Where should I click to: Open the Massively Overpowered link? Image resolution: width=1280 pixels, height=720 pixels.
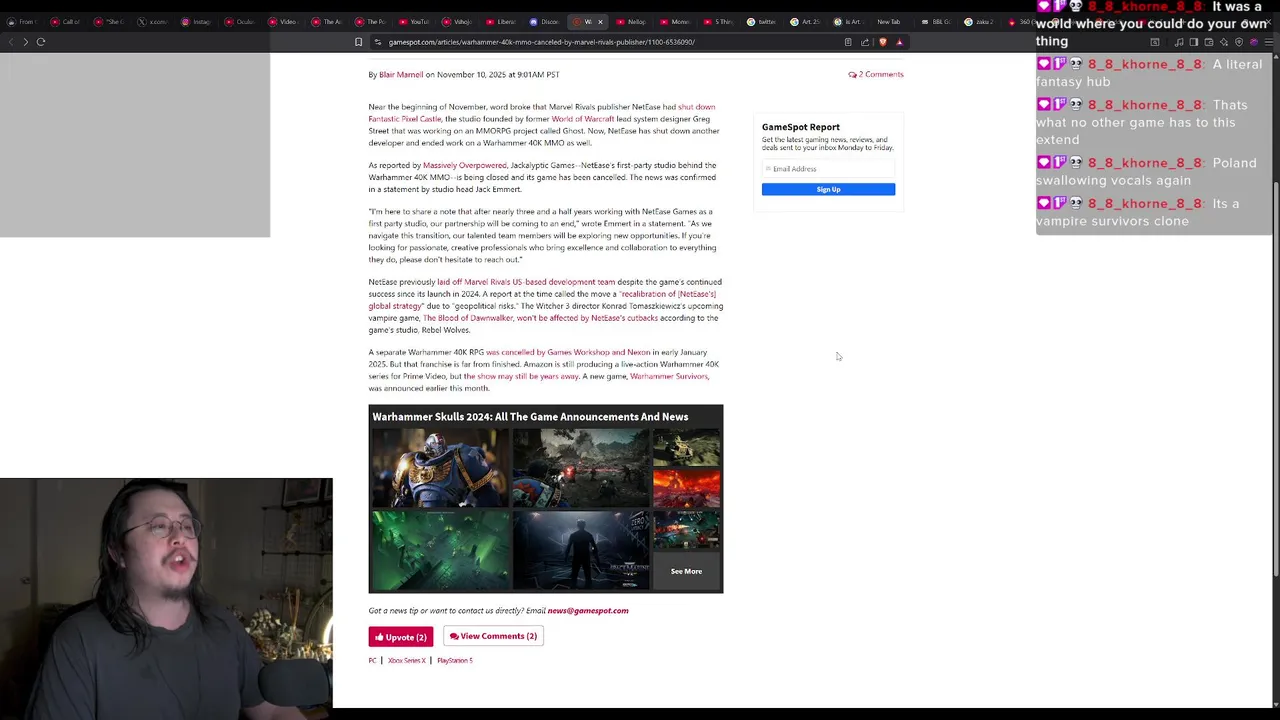pyautogui.click(x=465, y=166)
